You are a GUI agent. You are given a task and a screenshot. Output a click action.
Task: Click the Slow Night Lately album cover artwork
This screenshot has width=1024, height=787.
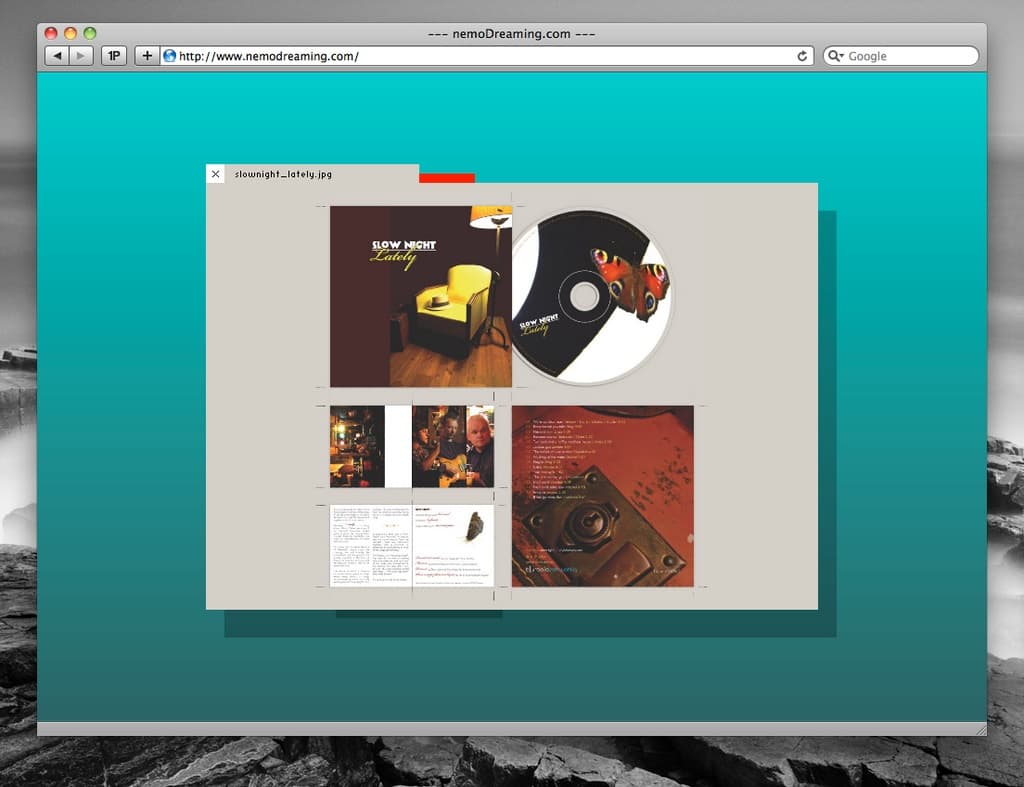click(418, 294)
